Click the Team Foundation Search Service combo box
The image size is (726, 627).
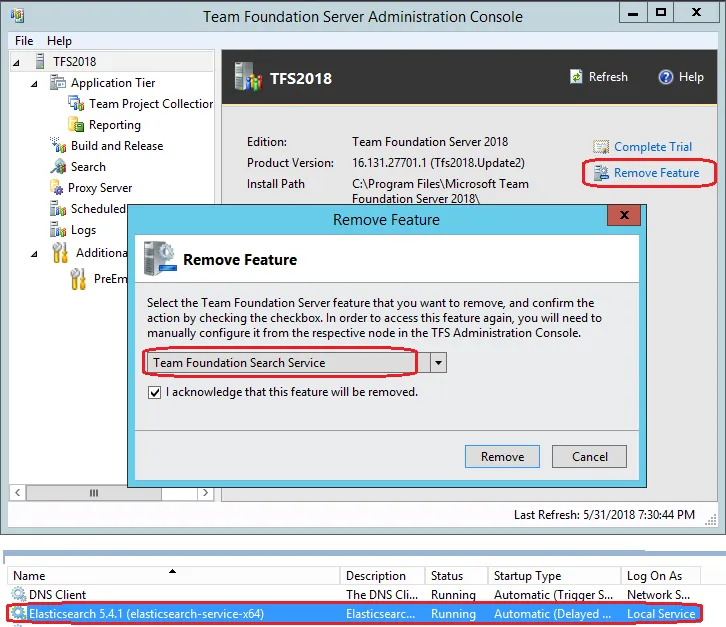coord(296,363)
